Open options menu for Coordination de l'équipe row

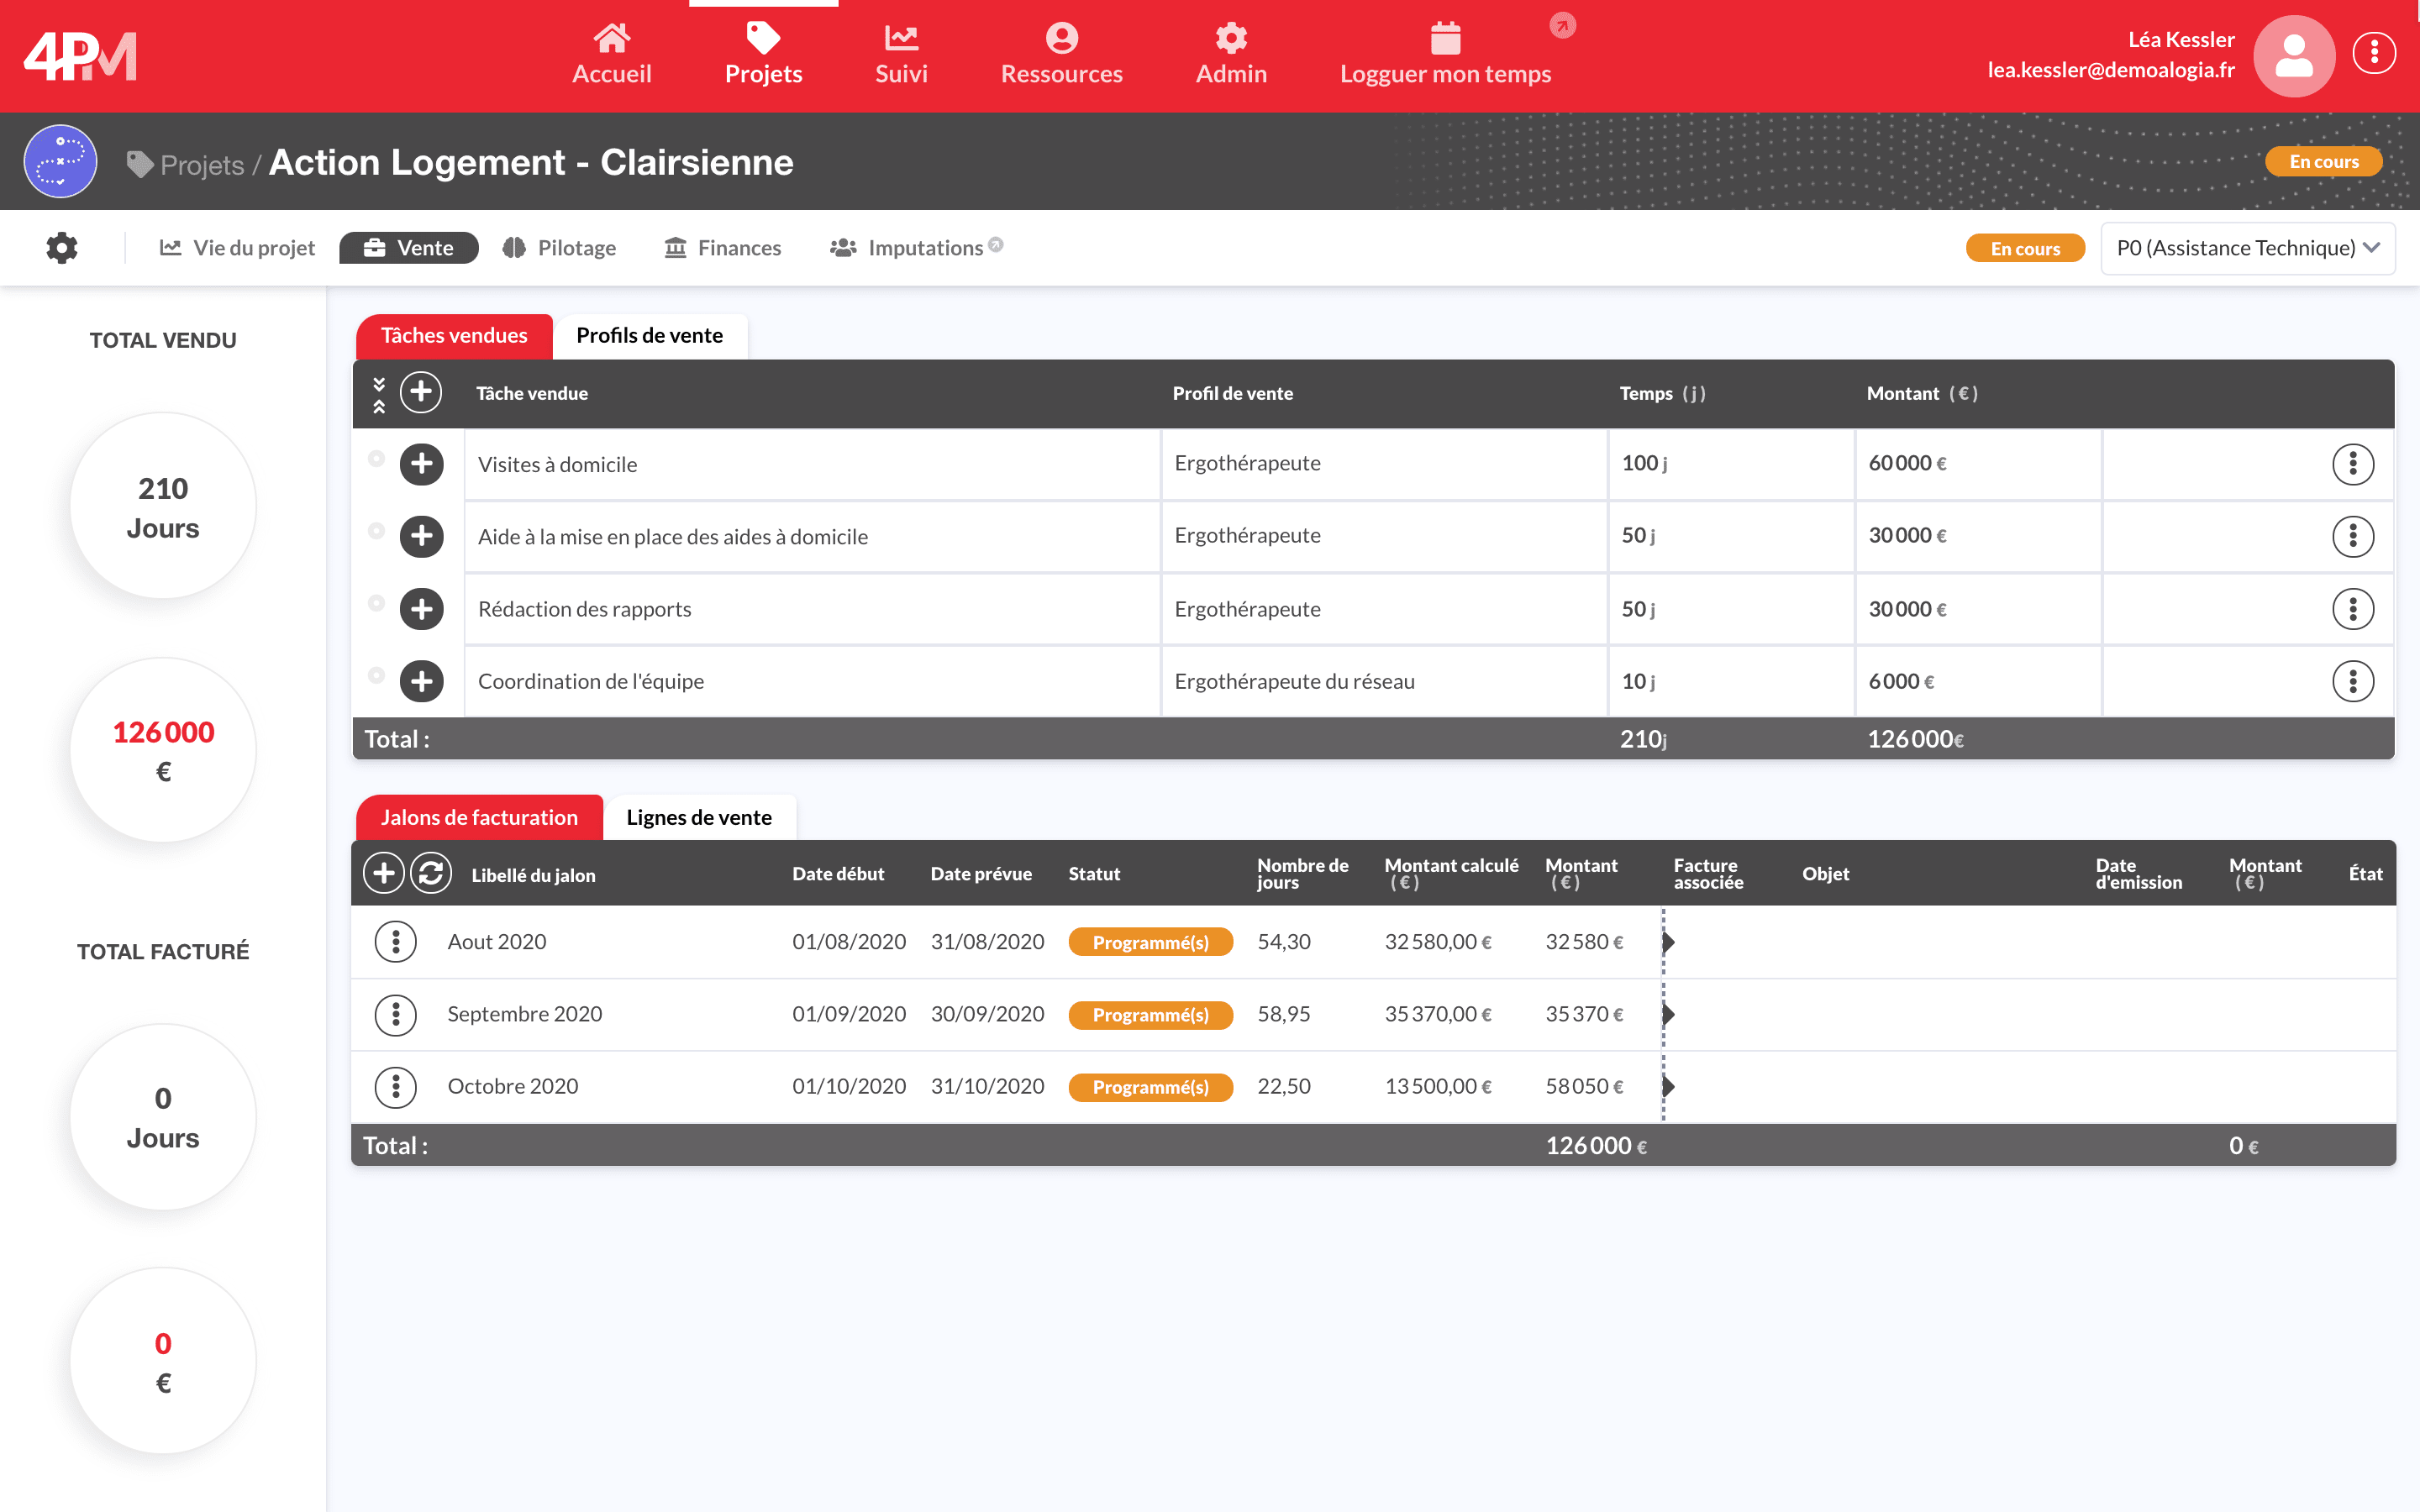[x=2352, y=681]
